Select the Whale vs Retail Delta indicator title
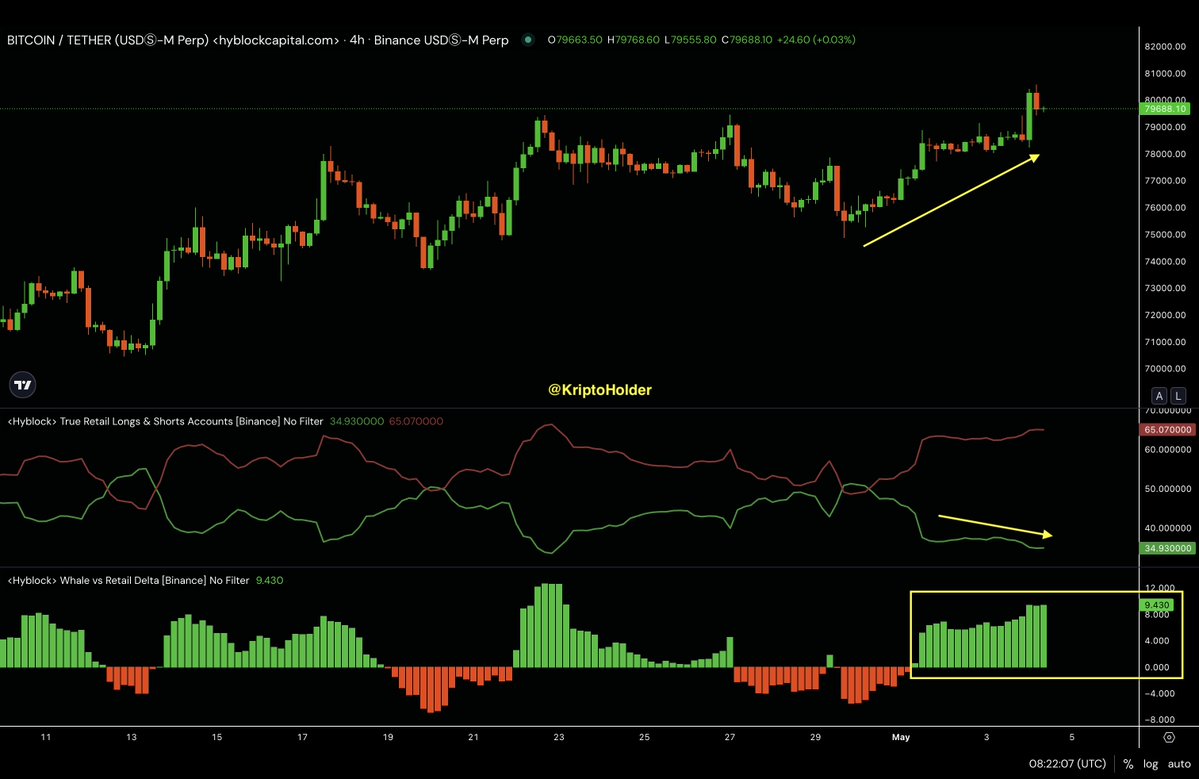Viewport: 1199px width, 779px height. pyautogui.click(x=128, y=580)
